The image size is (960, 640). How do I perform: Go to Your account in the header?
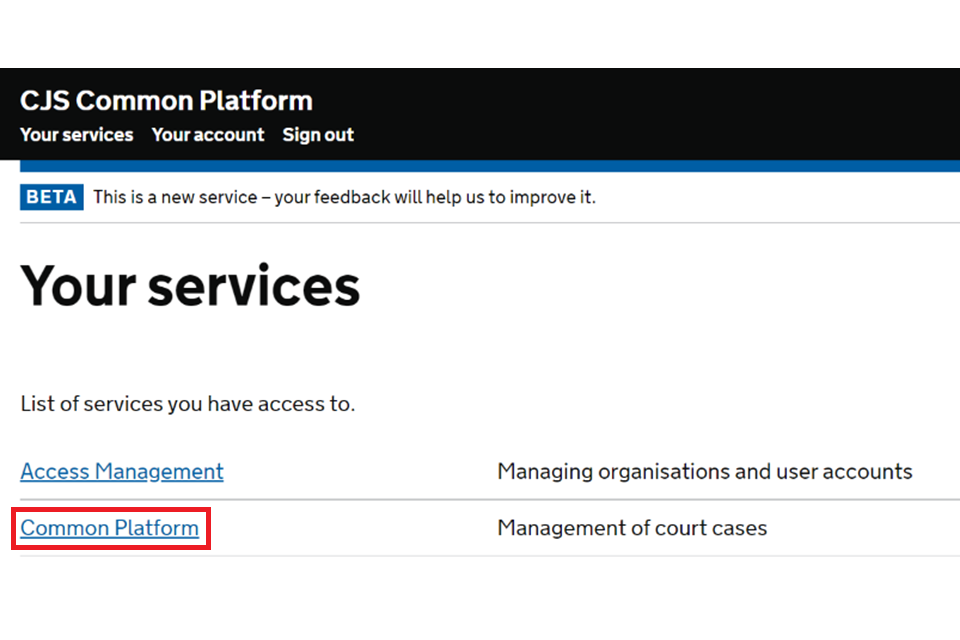pos(208,135)
